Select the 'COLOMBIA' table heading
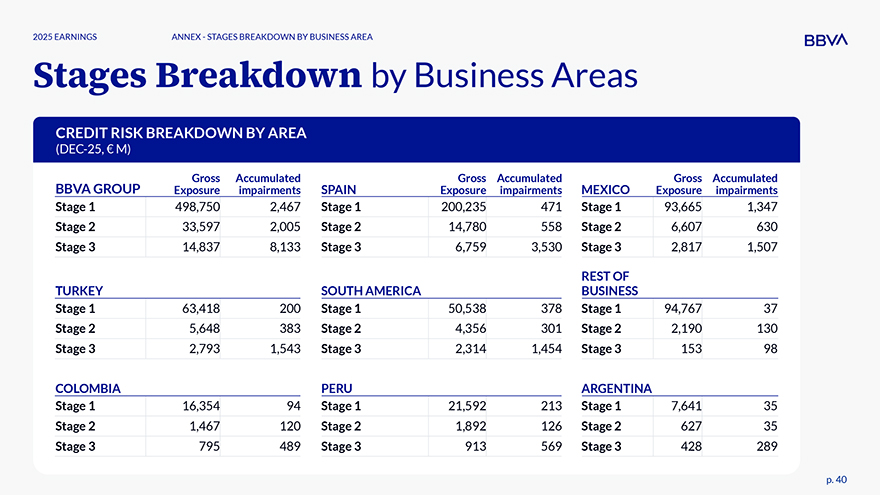The width and height of the screenshot is (880, 495). (88, 388)
